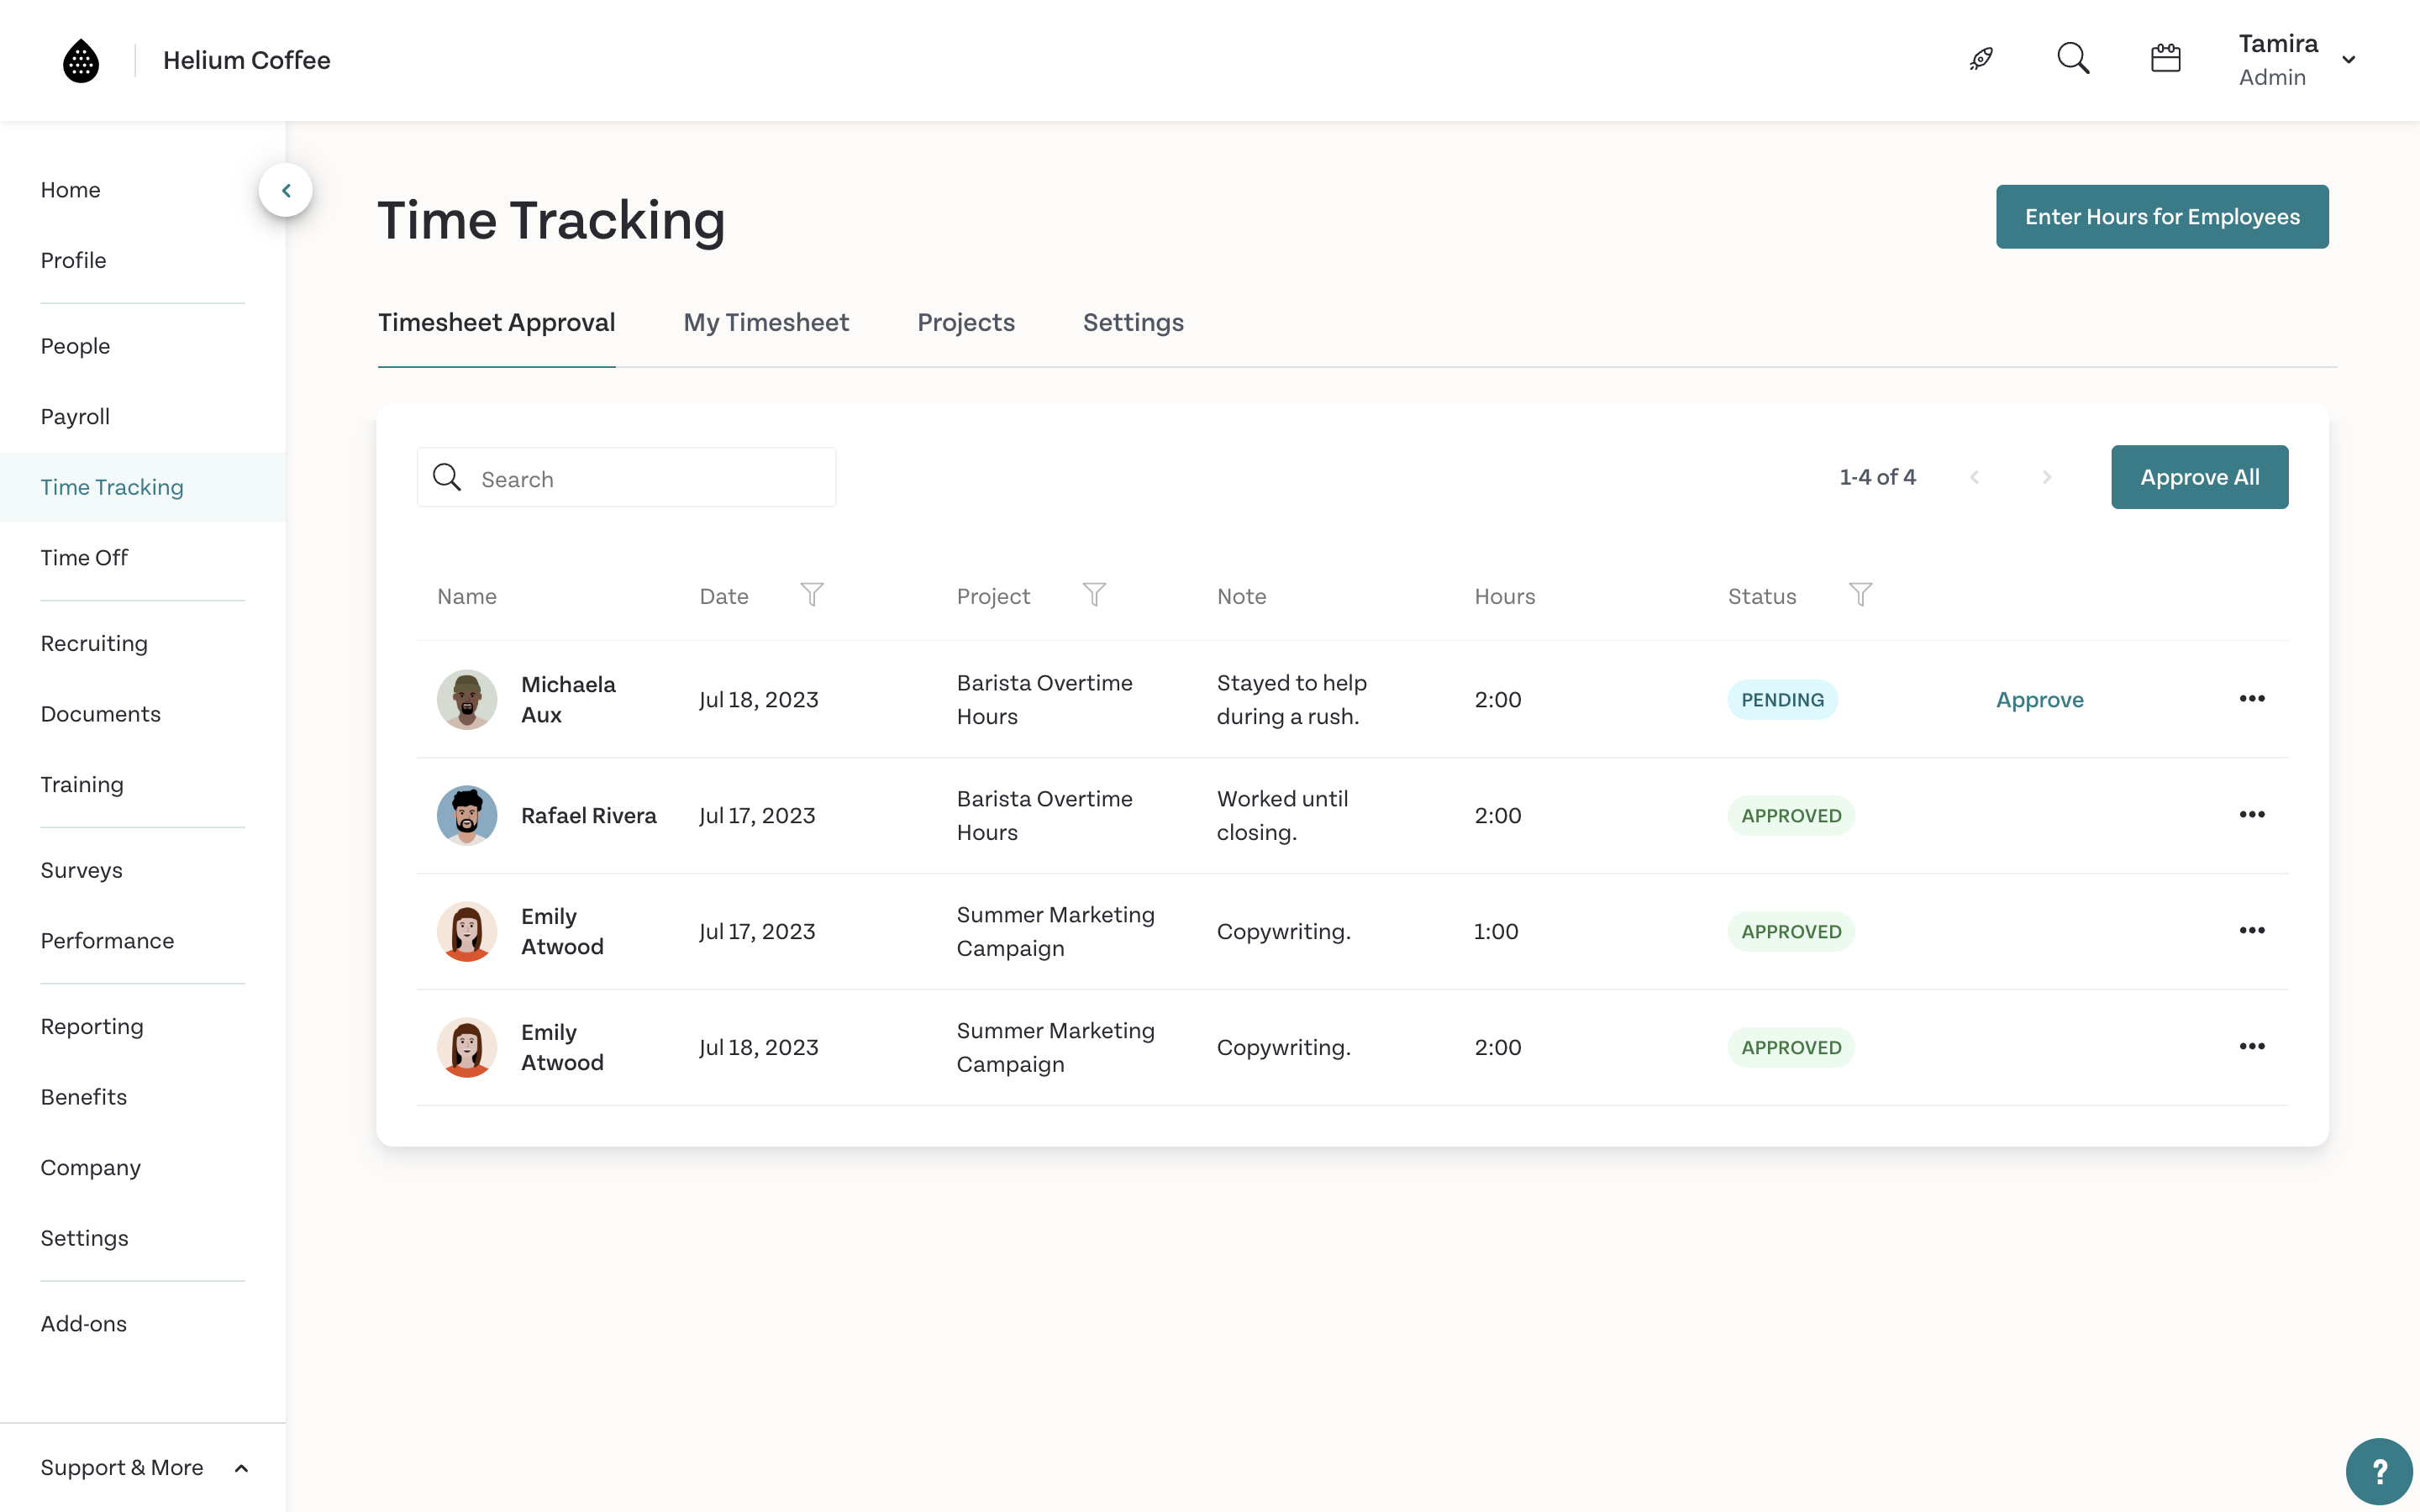This screenshot has width=2420, height=1512.
Task: Filter timesheets by Status funnel icon
Action: 1860,595
